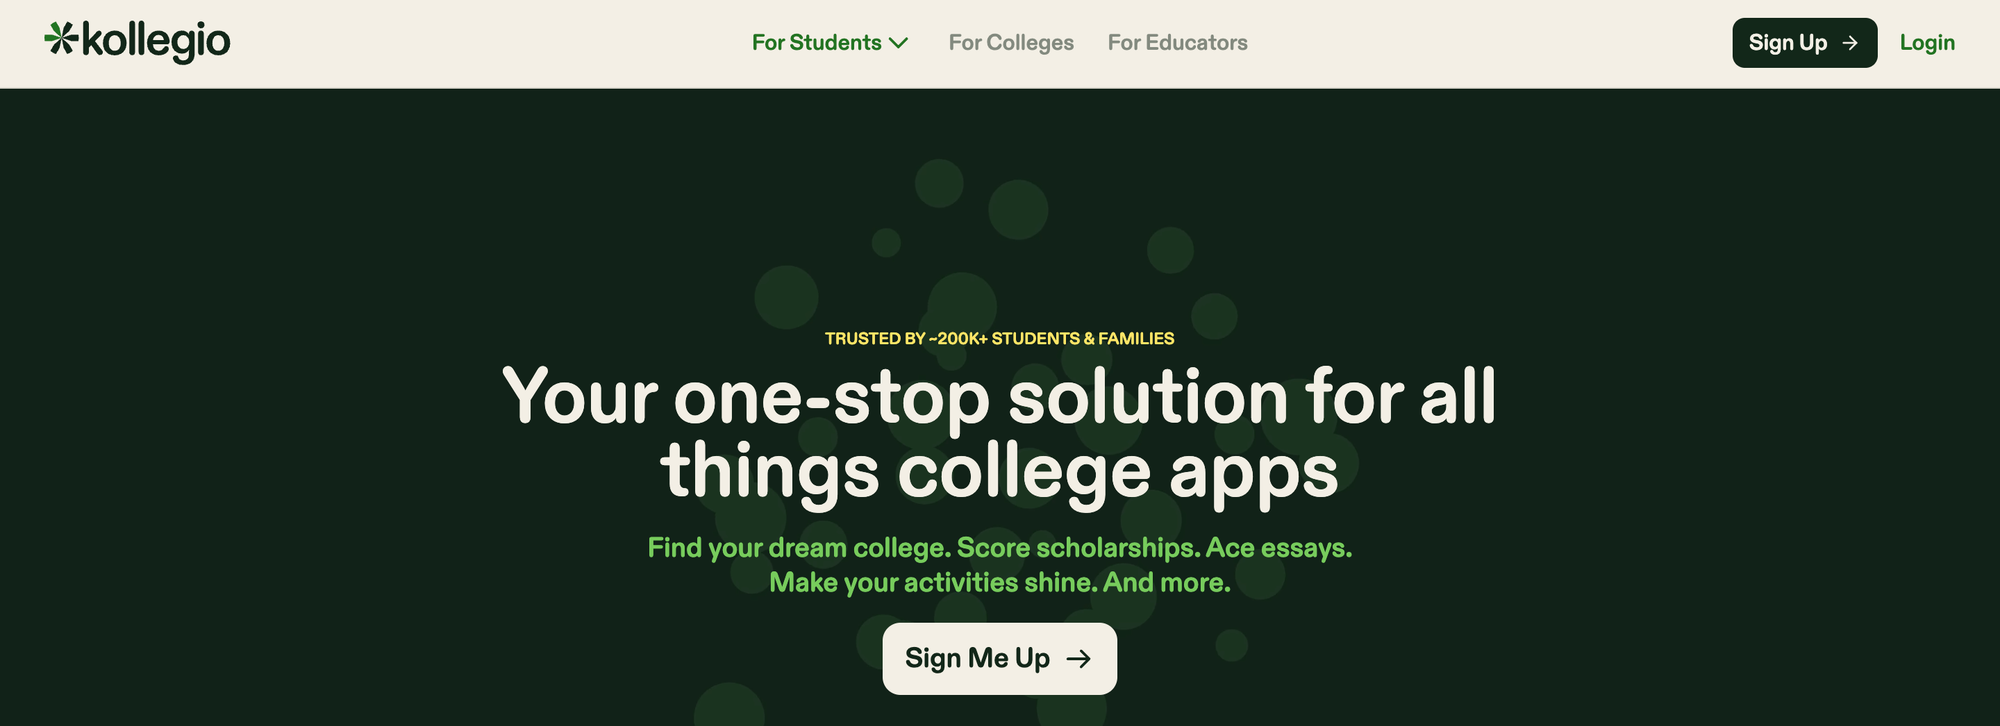The height and width of the screenshot is (726, 2000).
Task: Click the Sign Up button
Action: point(1804,43)
